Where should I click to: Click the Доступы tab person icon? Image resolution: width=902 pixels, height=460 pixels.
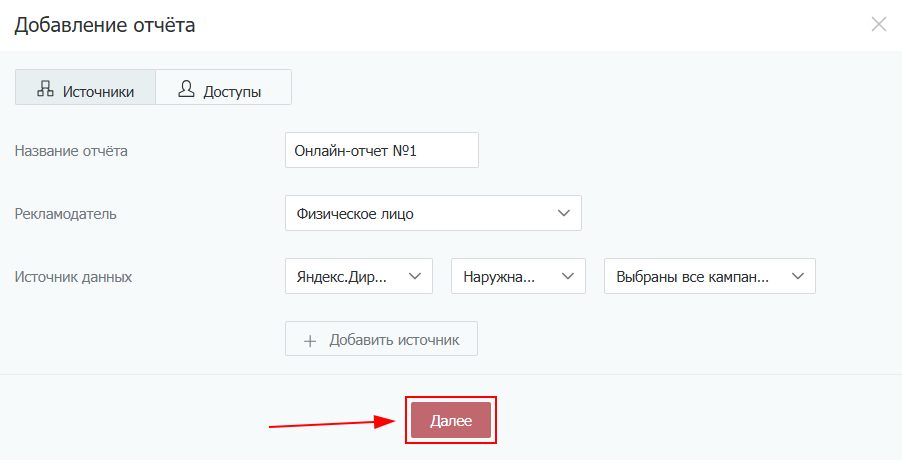coord(185,88)
